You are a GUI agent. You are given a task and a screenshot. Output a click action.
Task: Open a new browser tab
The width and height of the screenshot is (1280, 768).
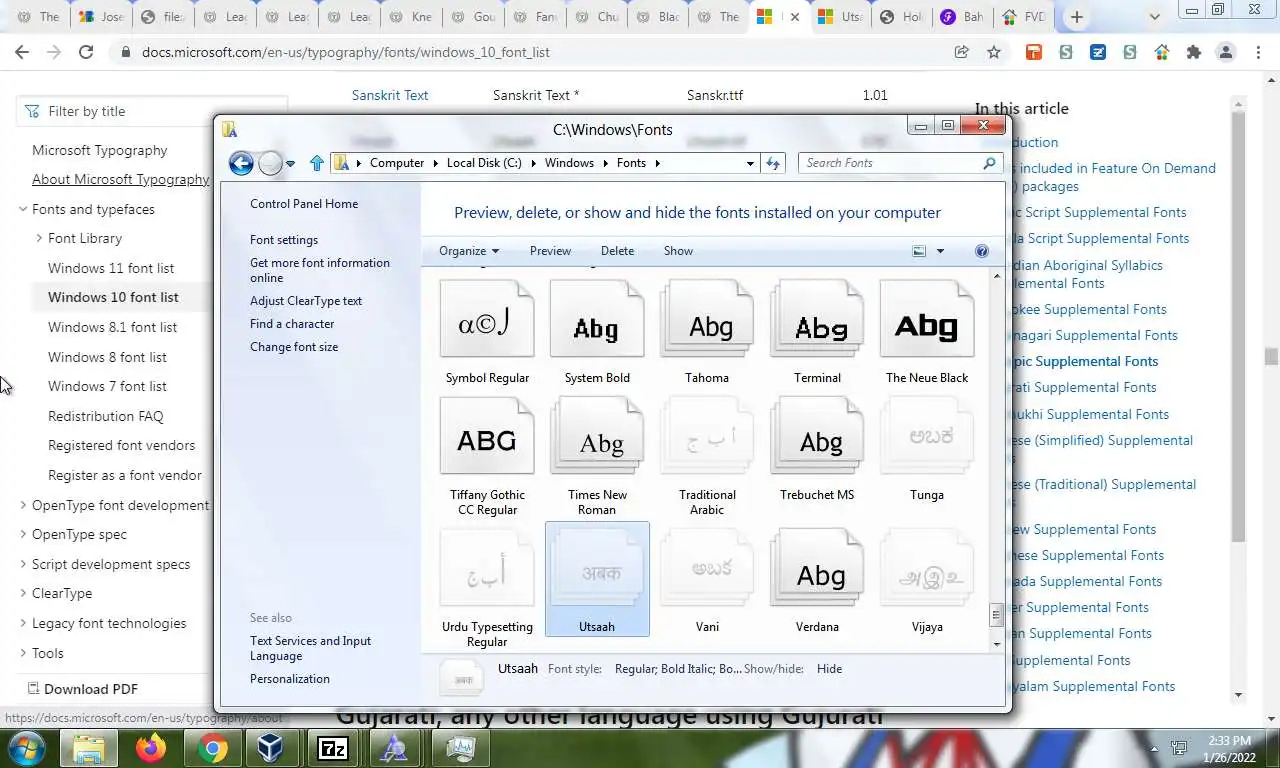(1076, 17)
